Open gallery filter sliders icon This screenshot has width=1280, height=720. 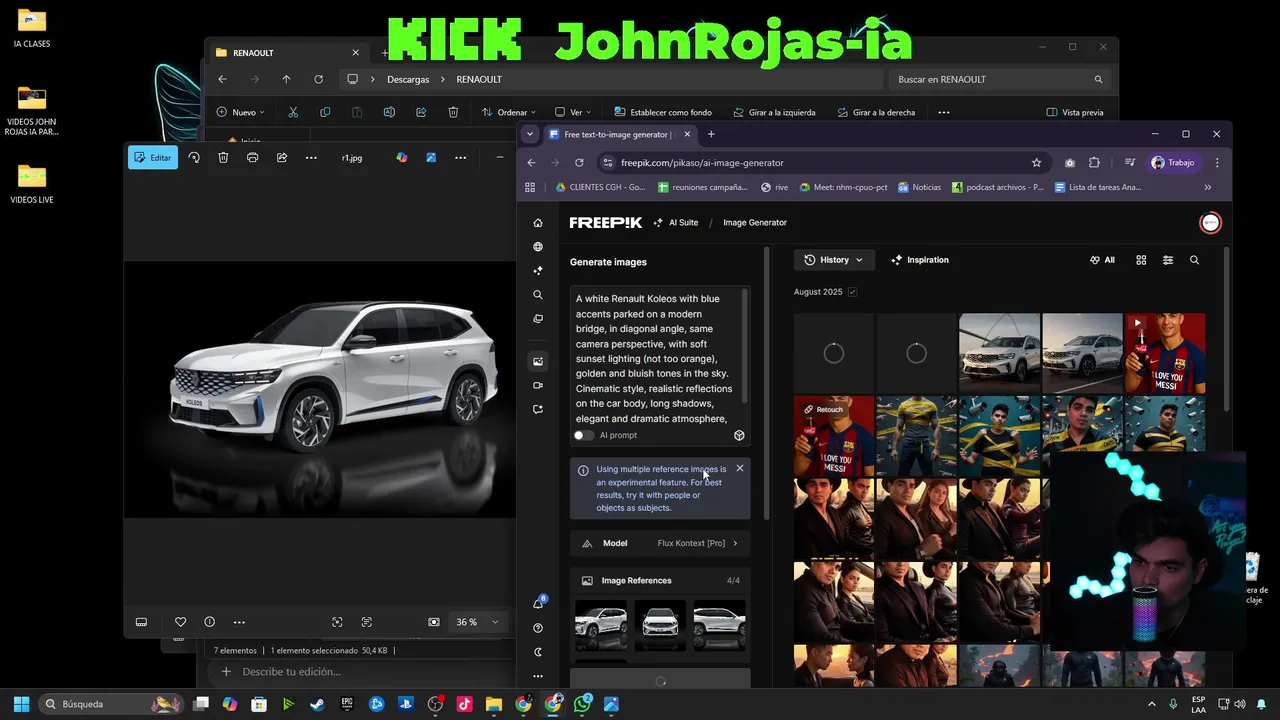coord(1168,260)
